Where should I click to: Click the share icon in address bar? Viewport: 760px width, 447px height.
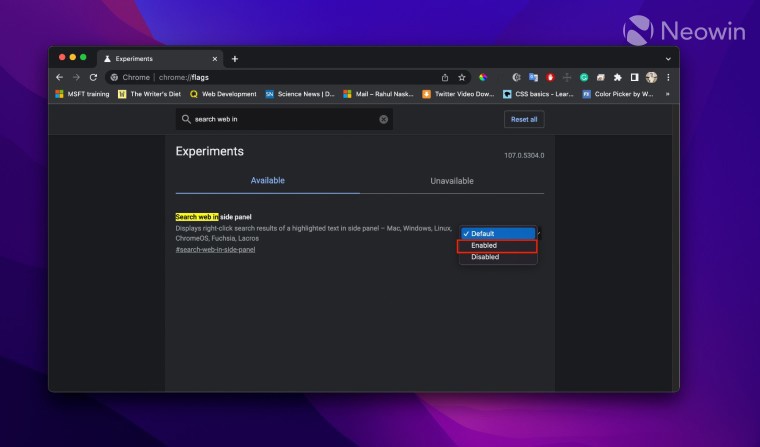click(445, 77)
